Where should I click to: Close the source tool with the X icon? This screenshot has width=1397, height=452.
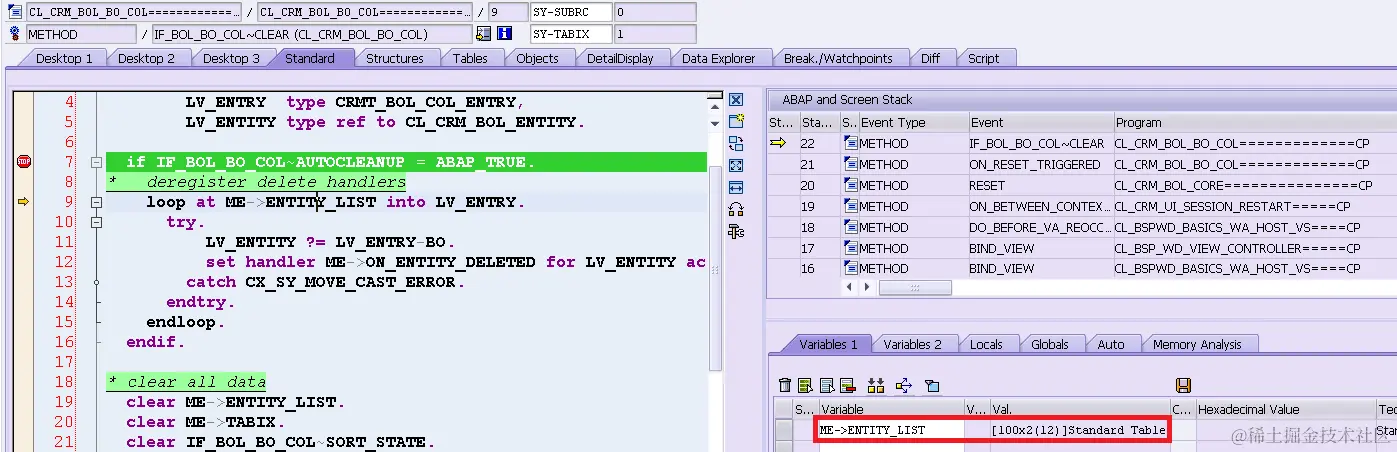click(x=736, y=100)
